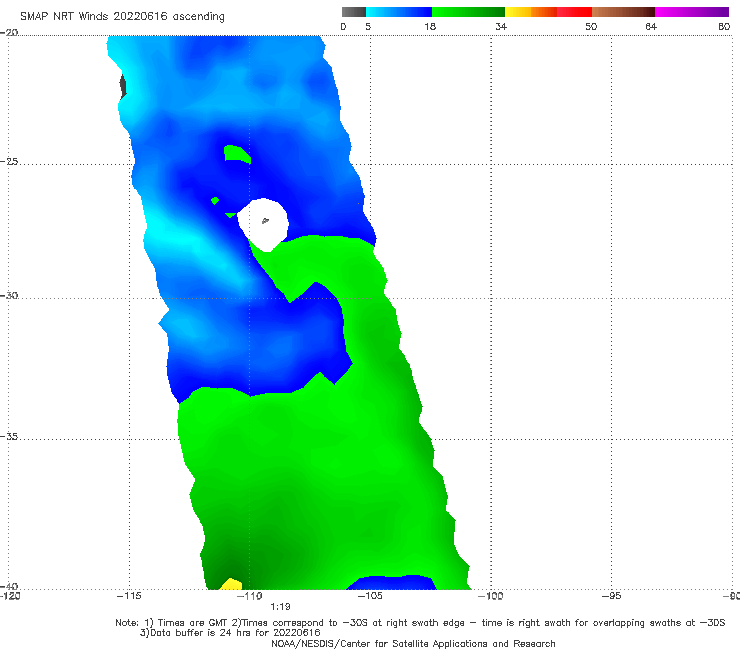Click the small green patch near -25 latitude
This screenshot has width=740, height=650.
click(237, 154)
